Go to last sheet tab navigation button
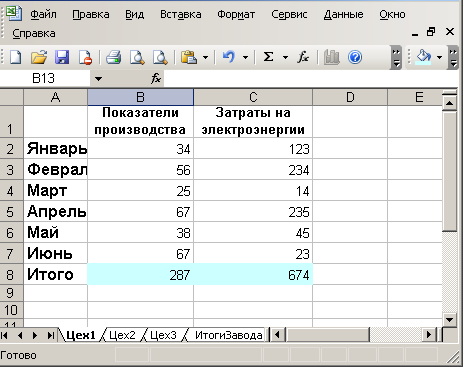This screenshot has height=367, width=464. coord(51,335)
